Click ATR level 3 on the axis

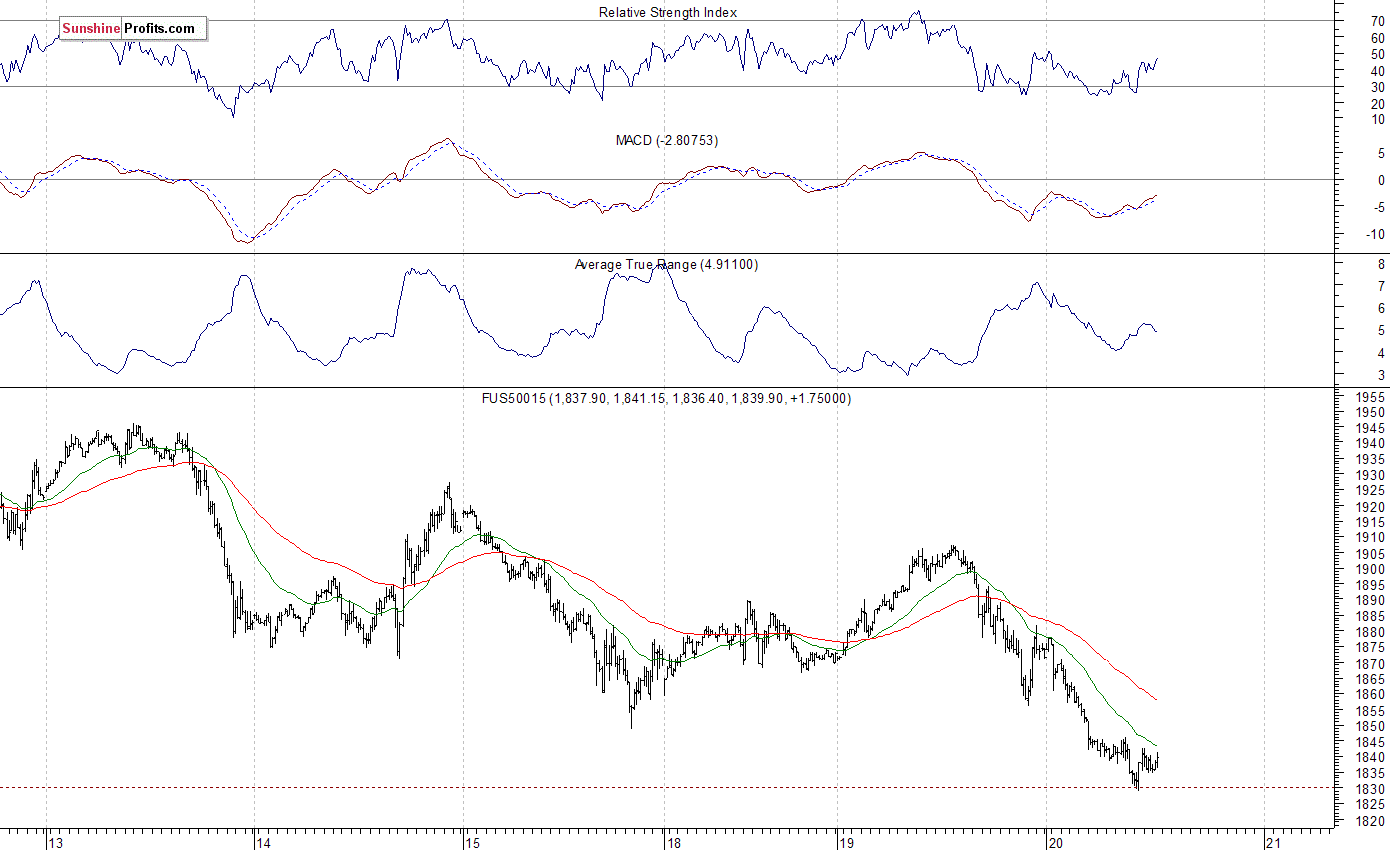tap(1381, 376)
